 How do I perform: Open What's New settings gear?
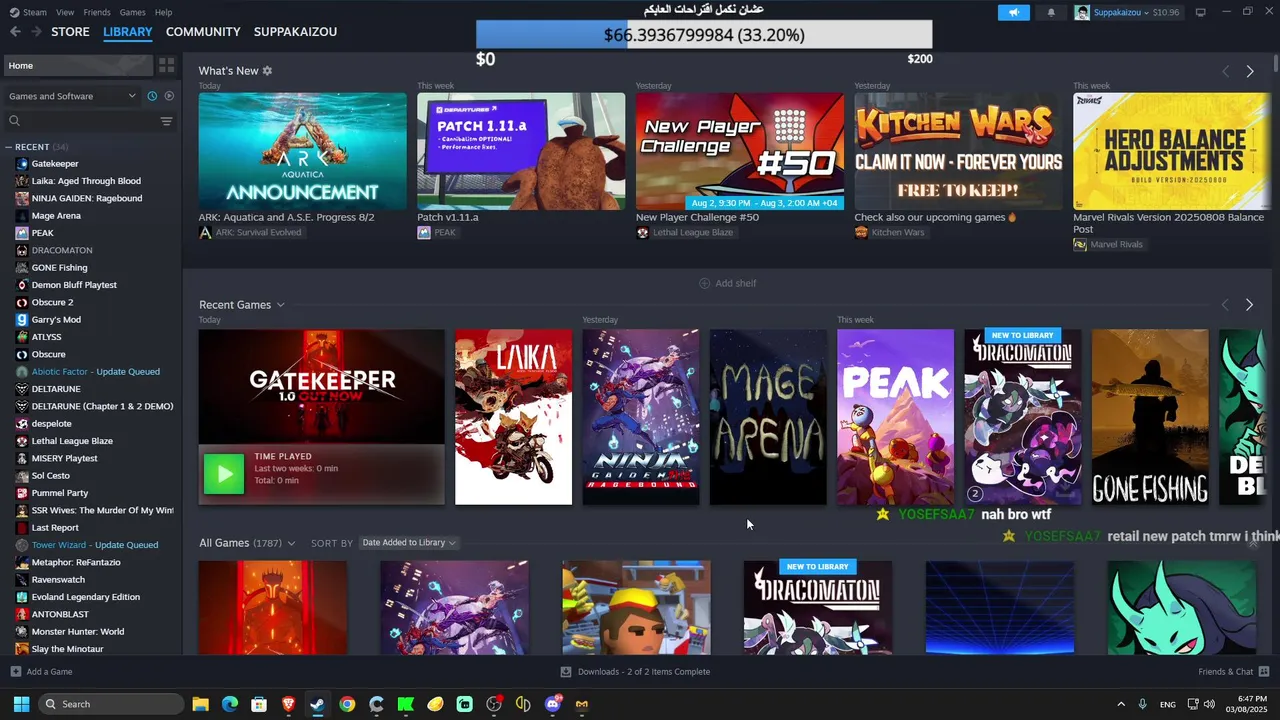click(x=267, y=71)
